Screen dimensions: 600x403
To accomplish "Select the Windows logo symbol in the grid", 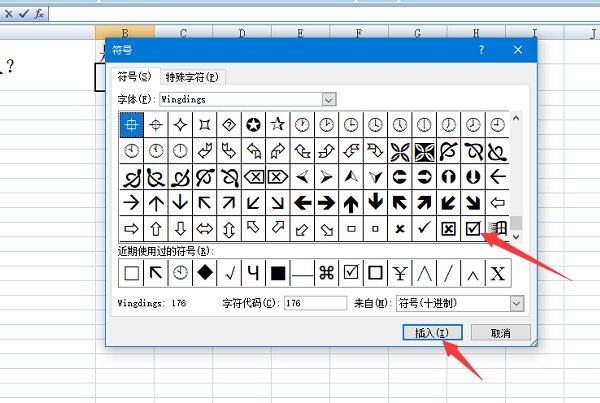I will click(497, 229).
